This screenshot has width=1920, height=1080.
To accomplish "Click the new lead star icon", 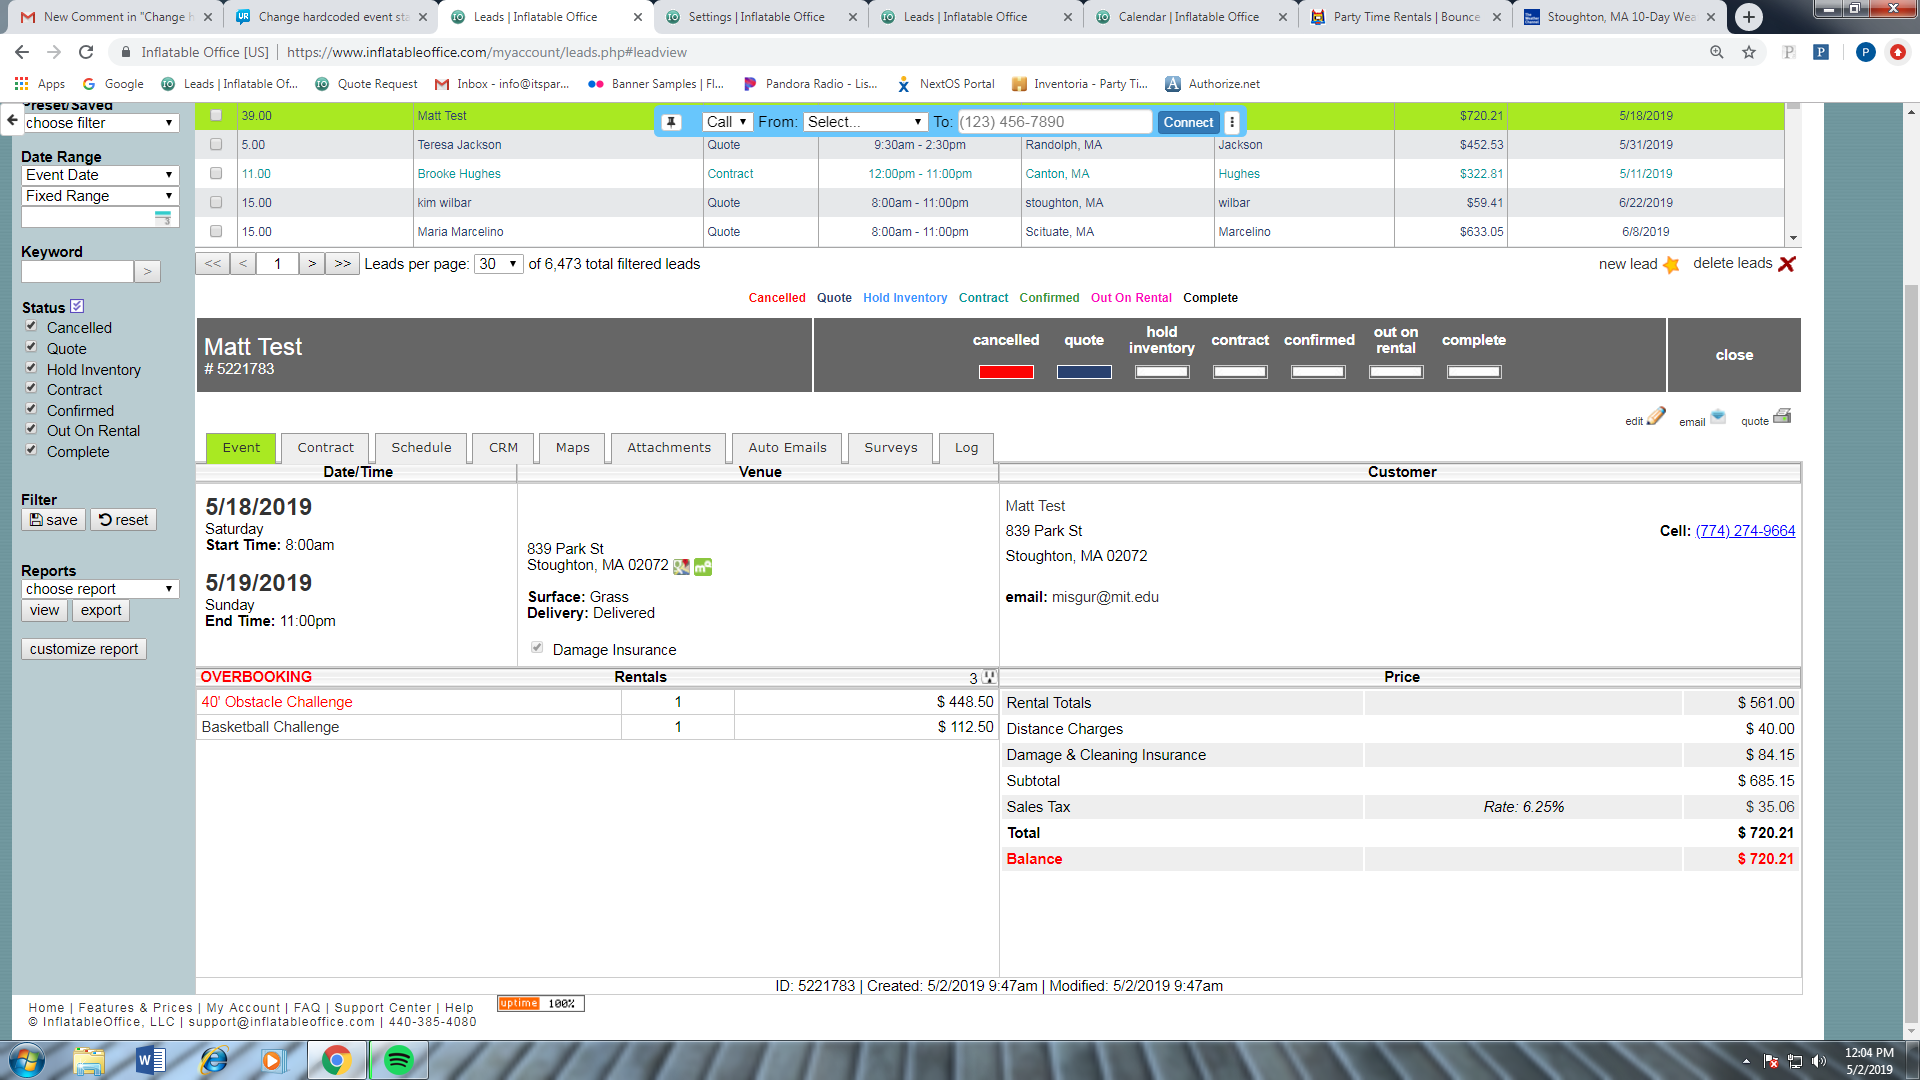I will pyautogui.click(x=1671, y=265).
